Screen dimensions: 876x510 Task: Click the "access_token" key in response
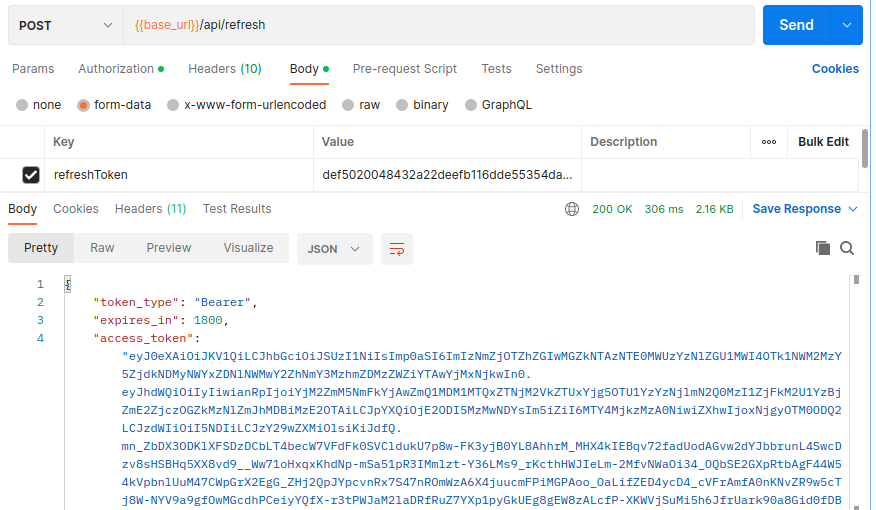point(144,339)
